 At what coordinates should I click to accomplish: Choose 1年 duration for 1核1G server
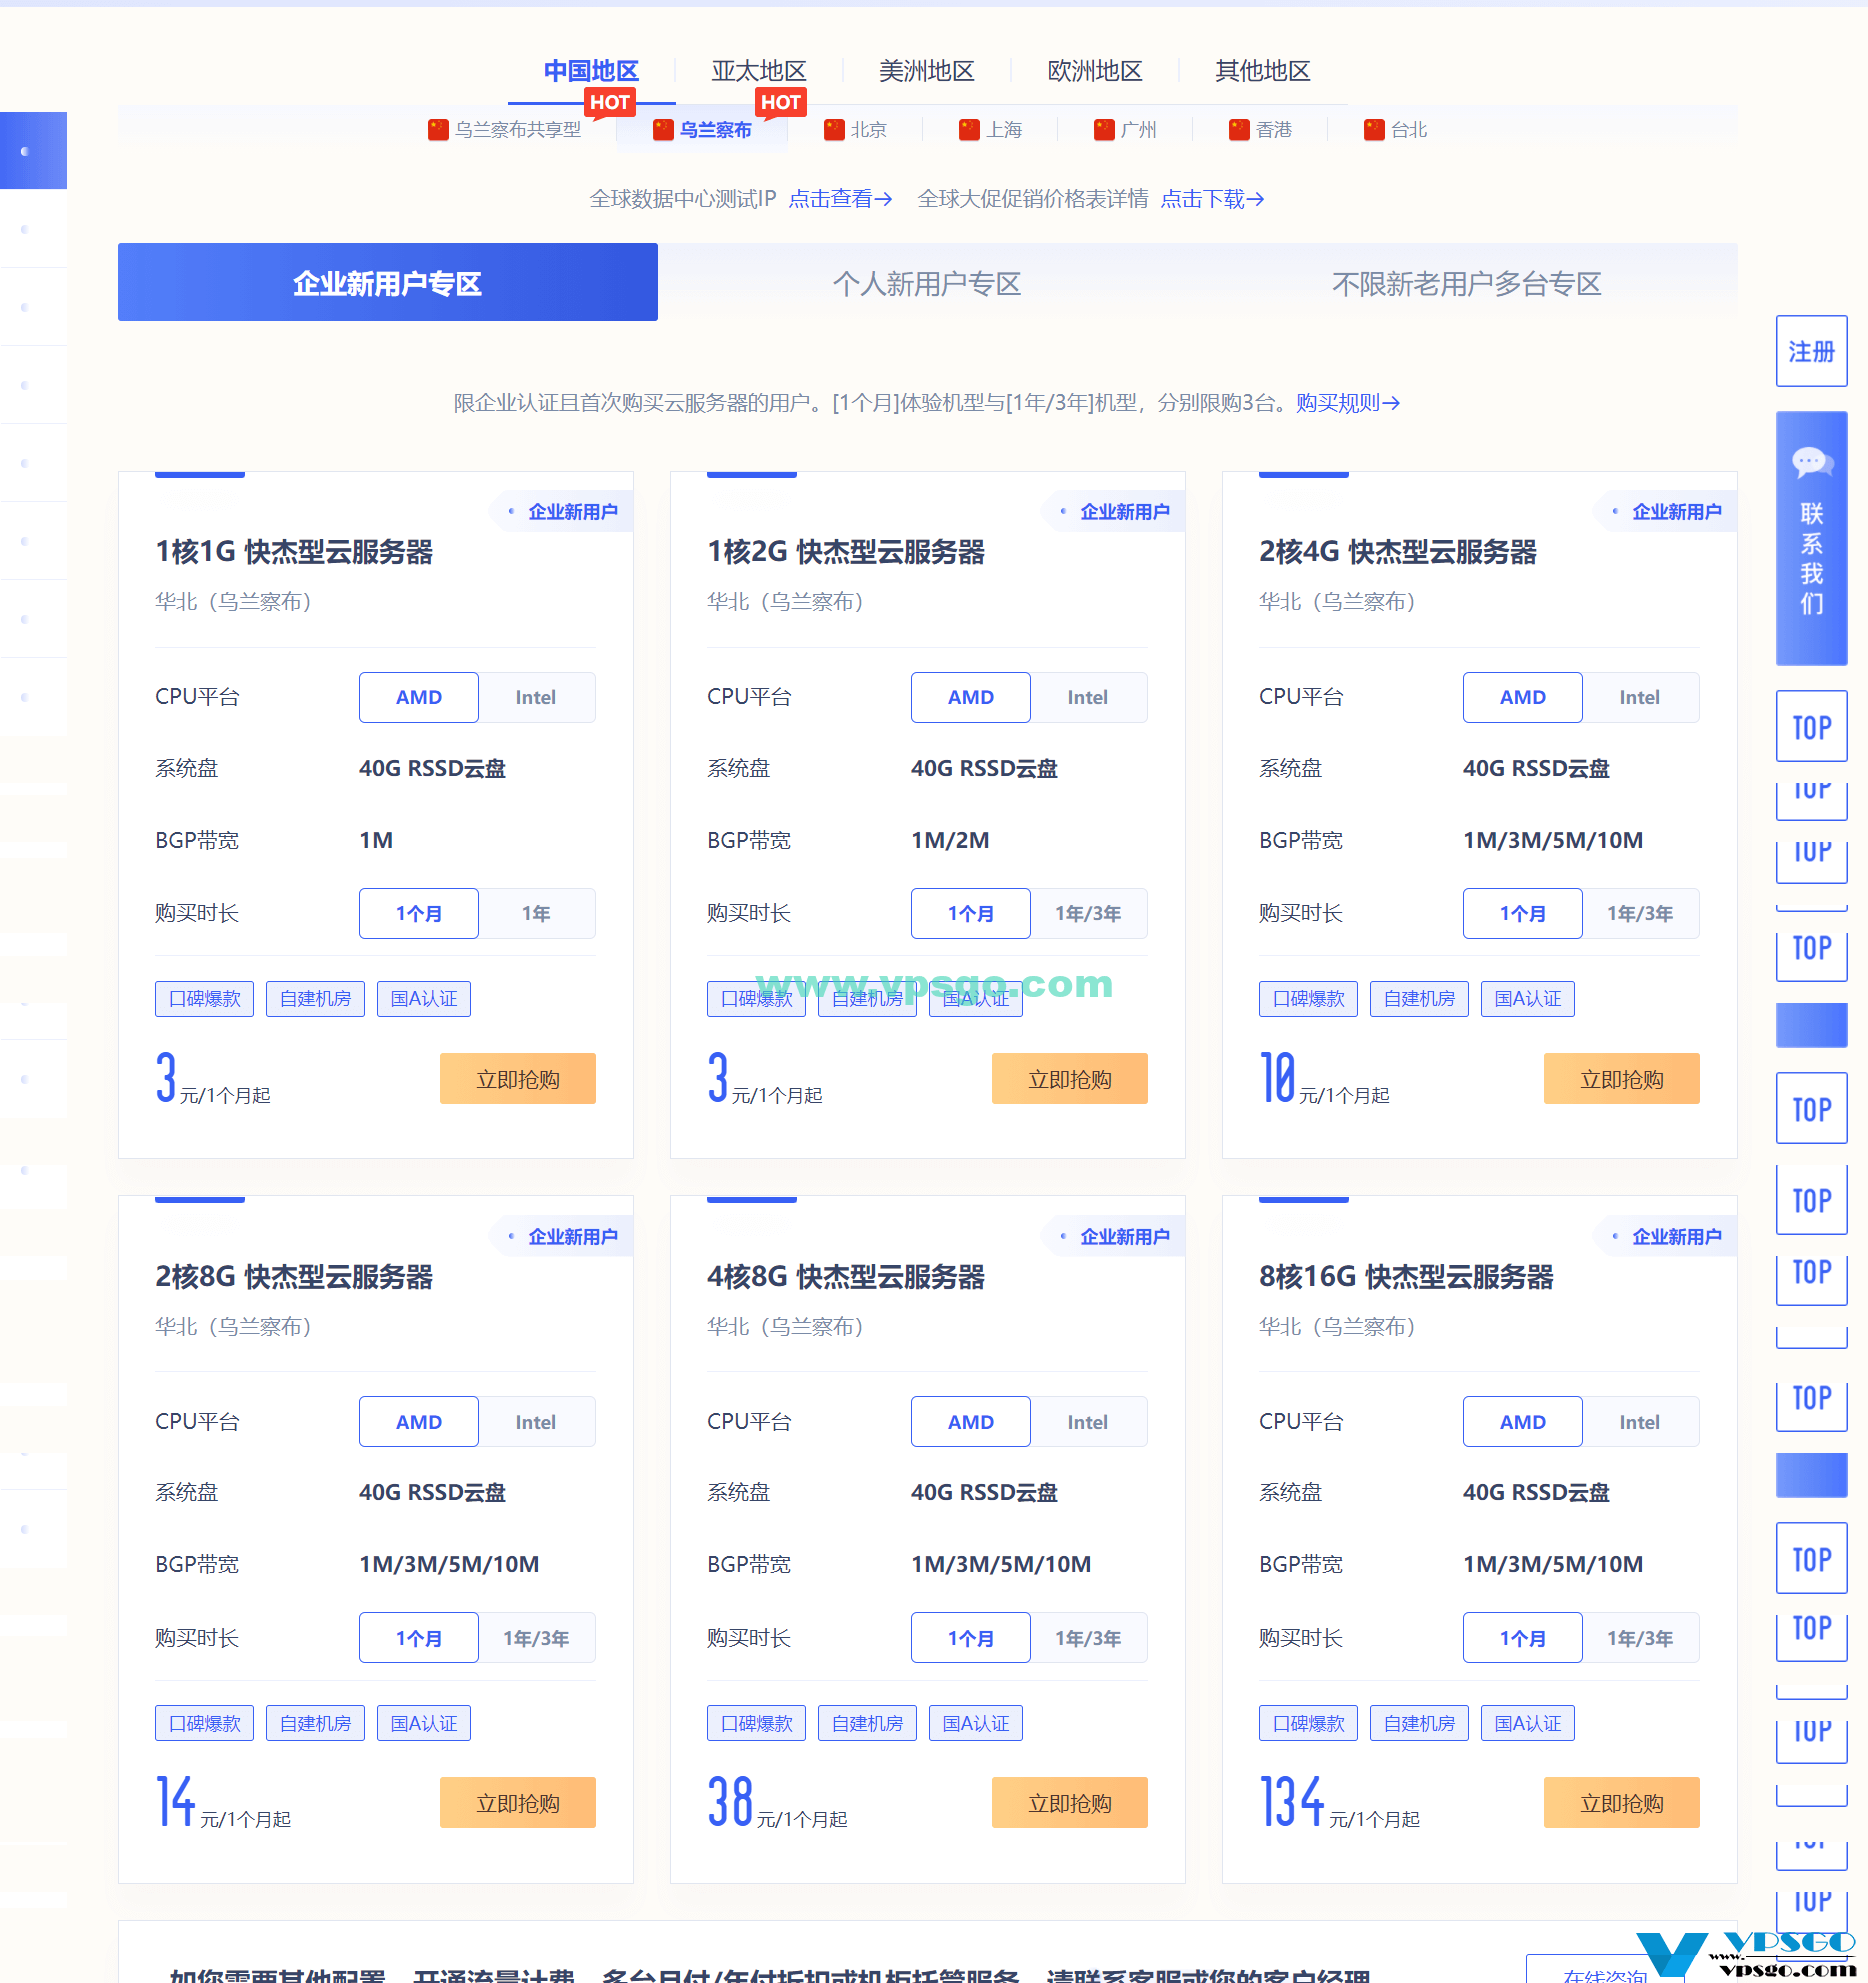click(536, 913)
